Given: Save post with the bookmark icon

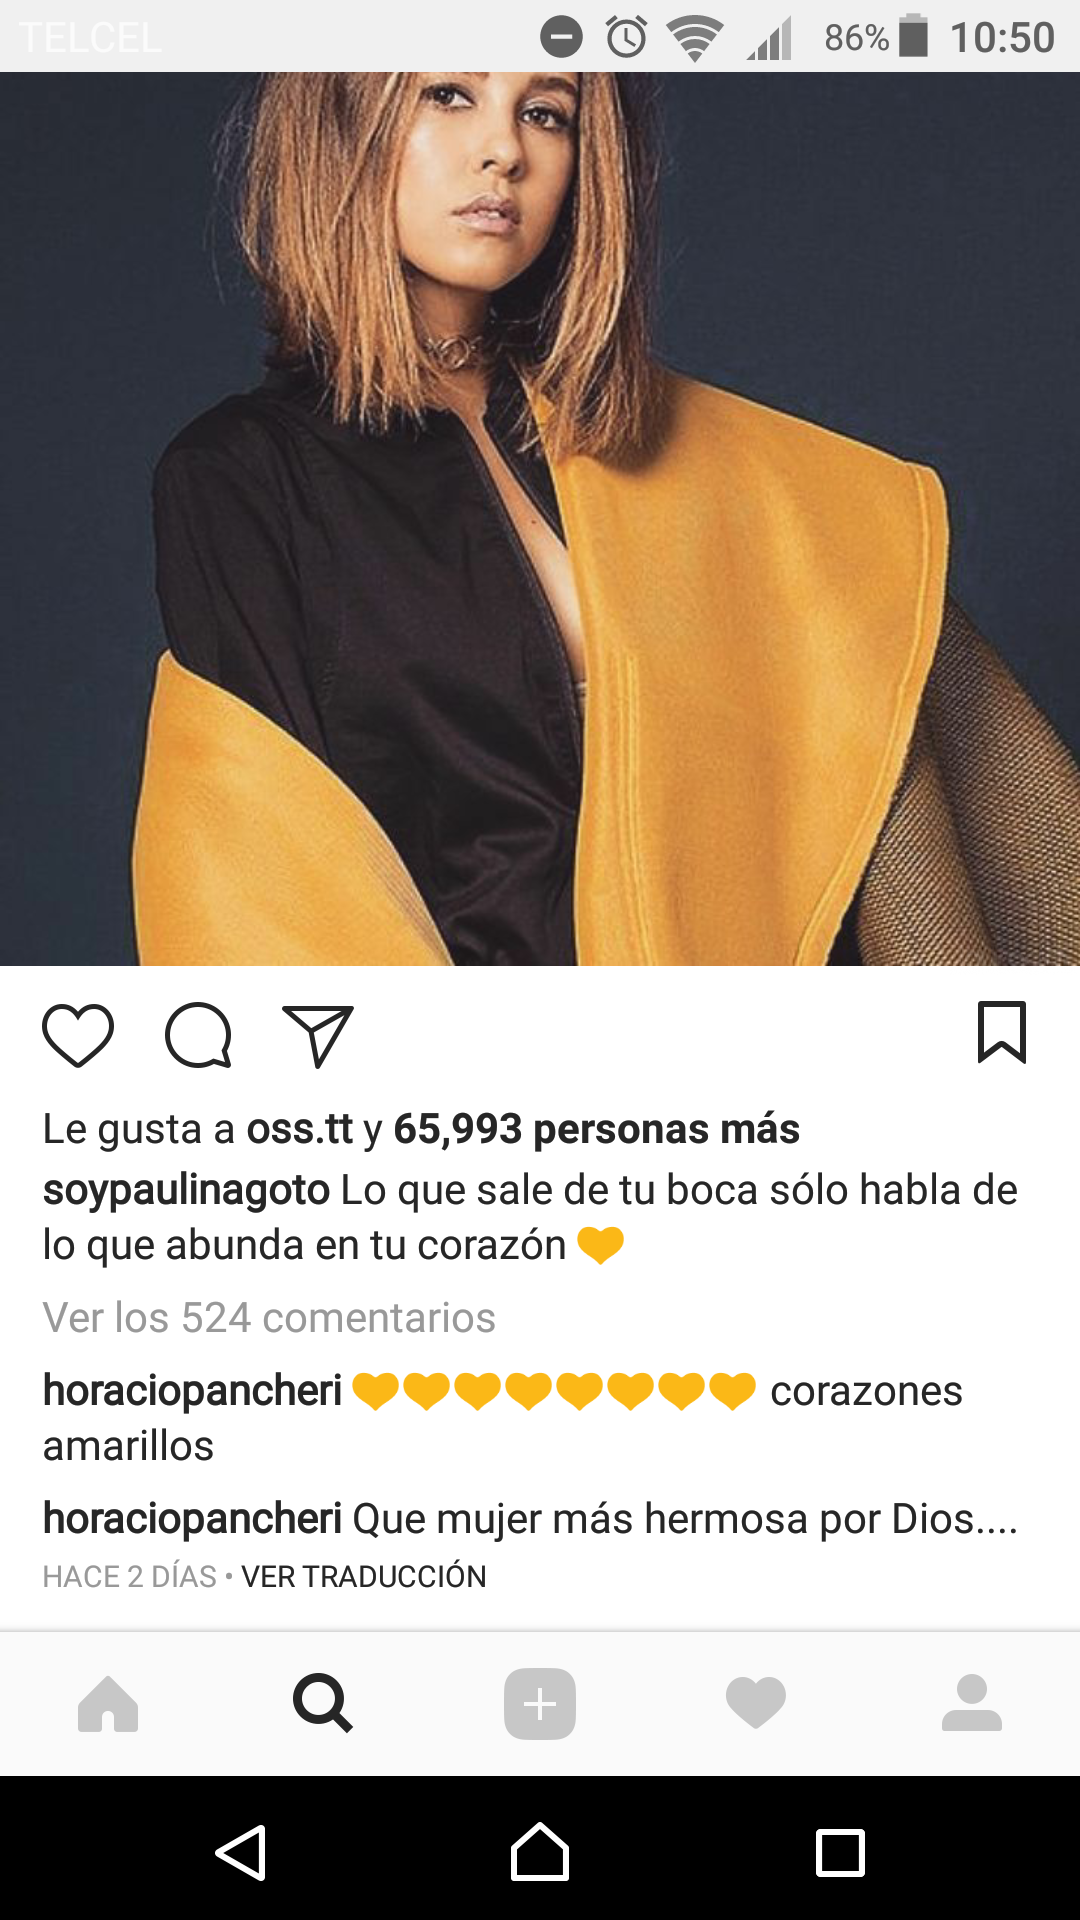Looking at the screenshot, I should (1002, 1032).
